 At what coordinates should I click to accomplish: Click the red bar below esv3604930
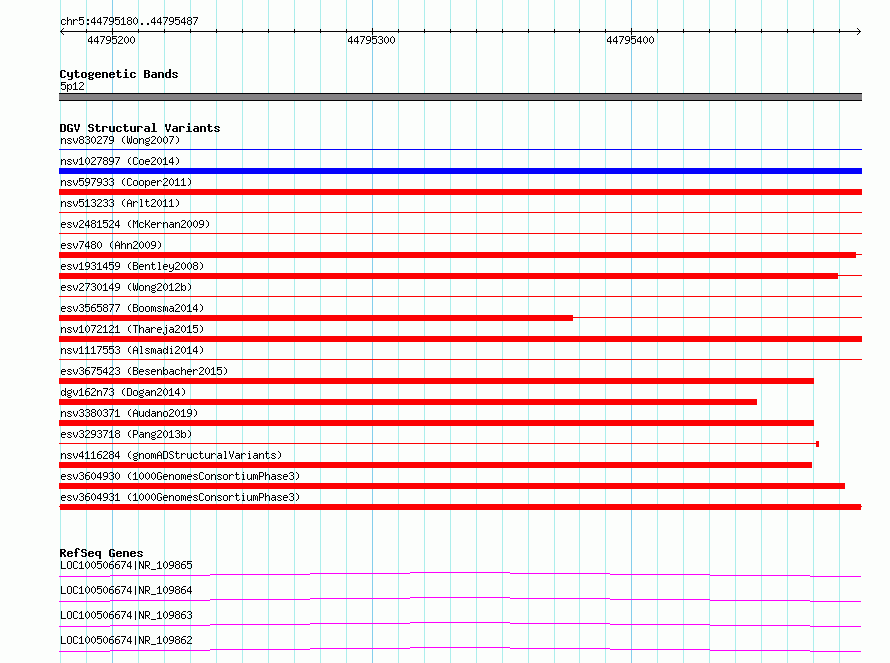coord(452,486)
